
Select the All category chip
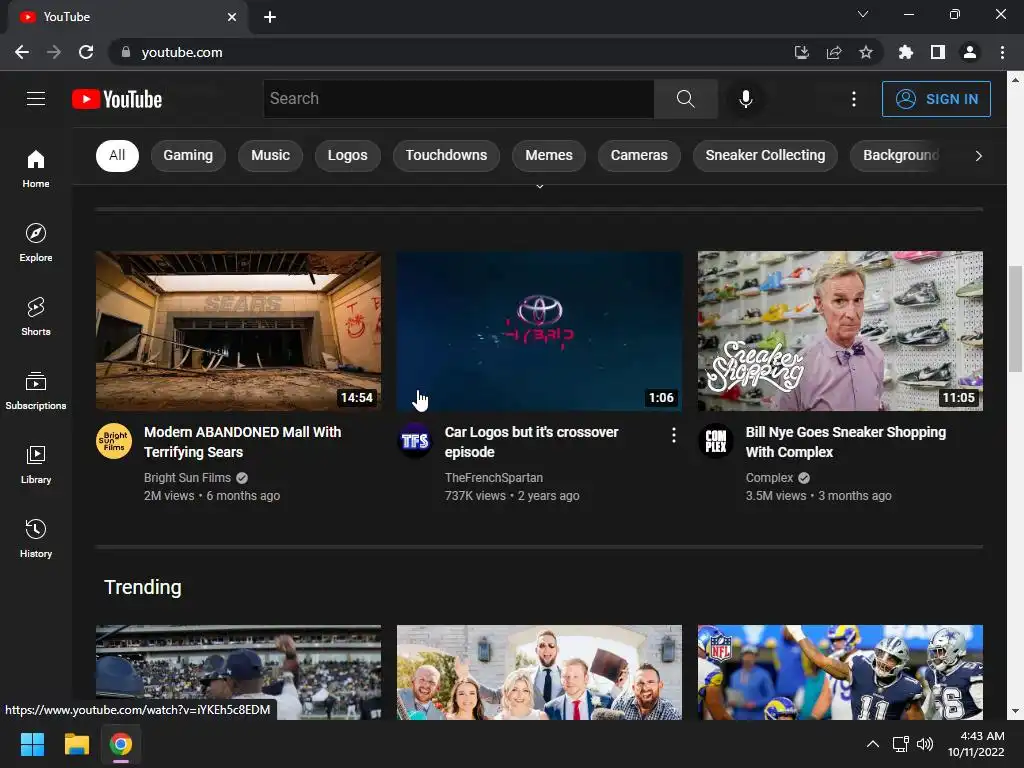(x=118, y=155)
